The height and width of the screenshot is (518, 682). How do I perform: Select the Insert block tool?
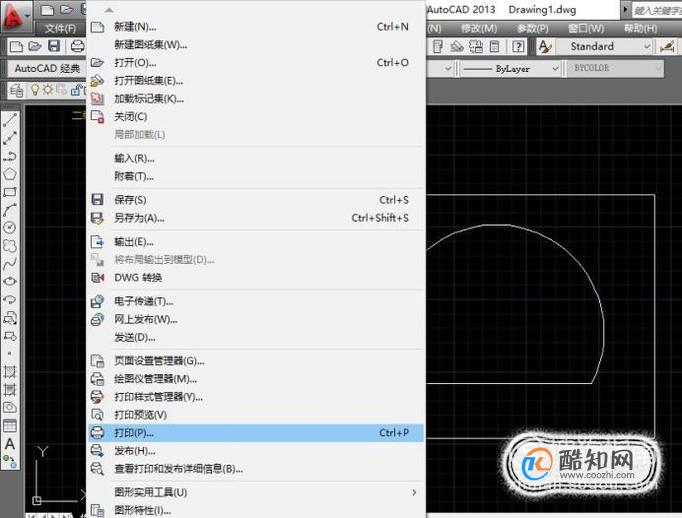coord(10,318)
